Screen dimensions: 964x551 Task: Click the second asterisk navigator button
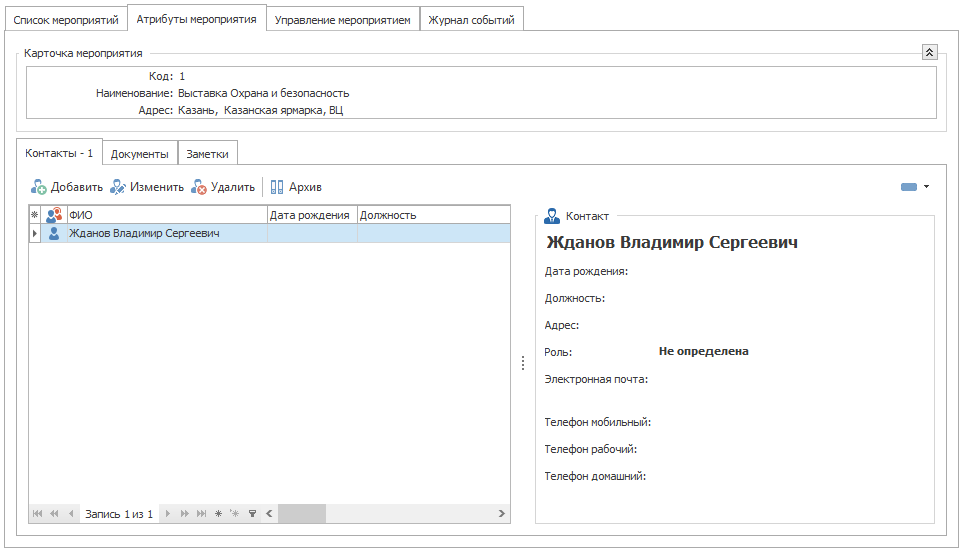[x=234, y=513]
